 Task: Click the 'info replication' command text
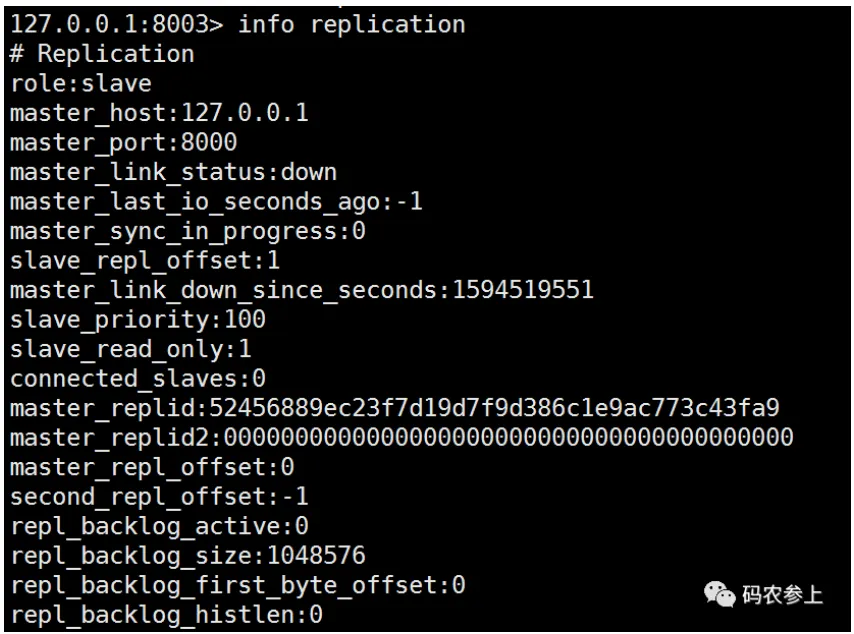[351, 24]
